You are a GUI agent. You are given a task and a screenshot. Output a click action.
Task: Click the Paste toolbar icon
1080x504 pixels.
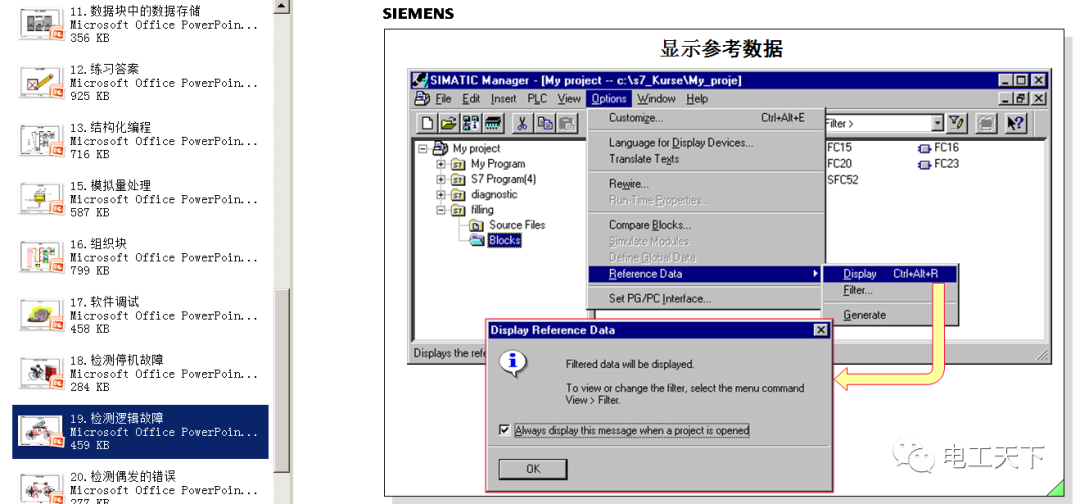point(567,124)
